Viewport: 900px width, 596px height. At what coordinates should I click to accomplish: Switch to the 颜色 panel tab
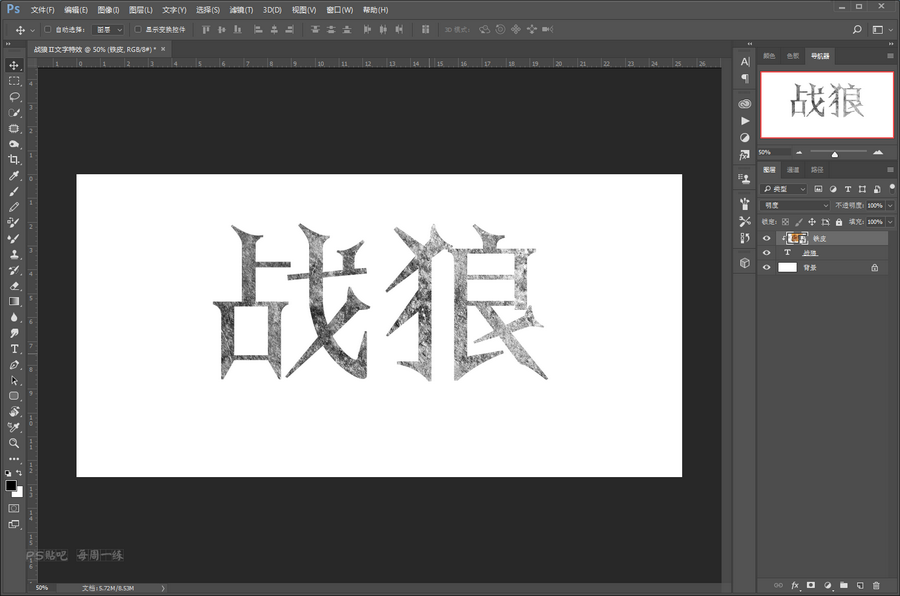coord(769,56)
